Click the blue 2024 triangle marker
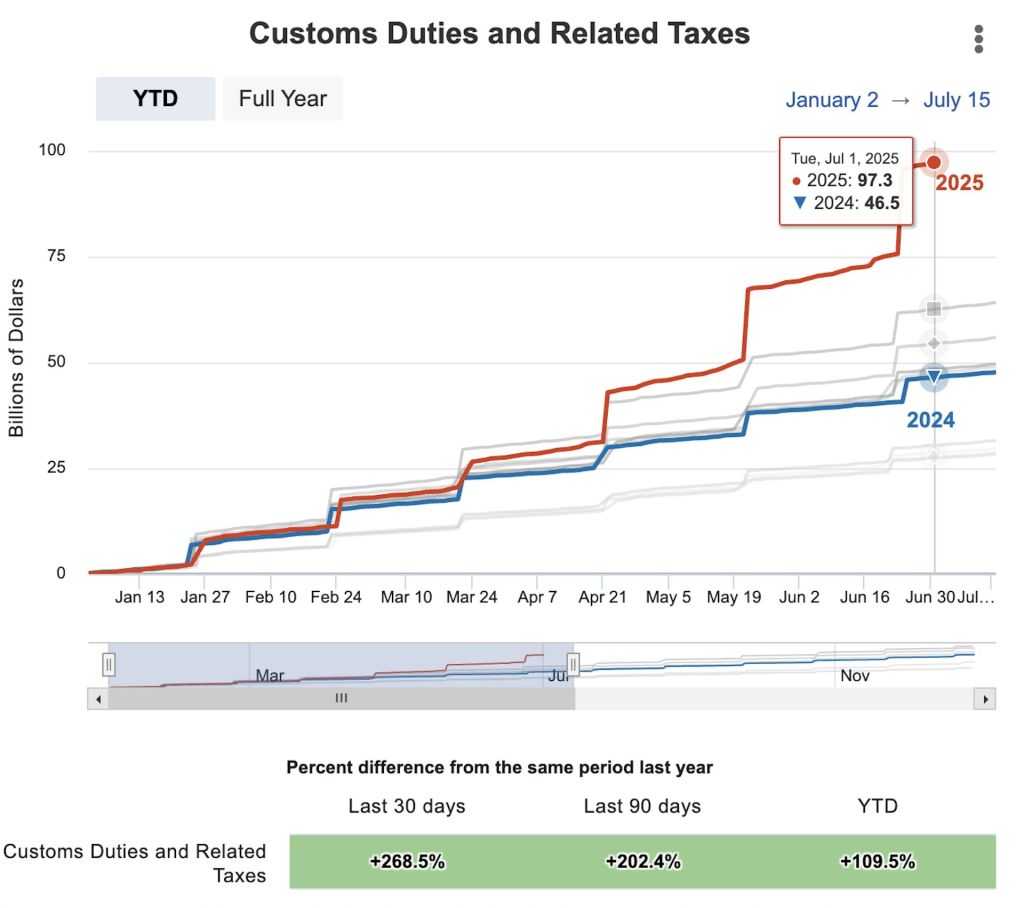Viewport: 1024px width, 908px height. [x=934, y=377]
